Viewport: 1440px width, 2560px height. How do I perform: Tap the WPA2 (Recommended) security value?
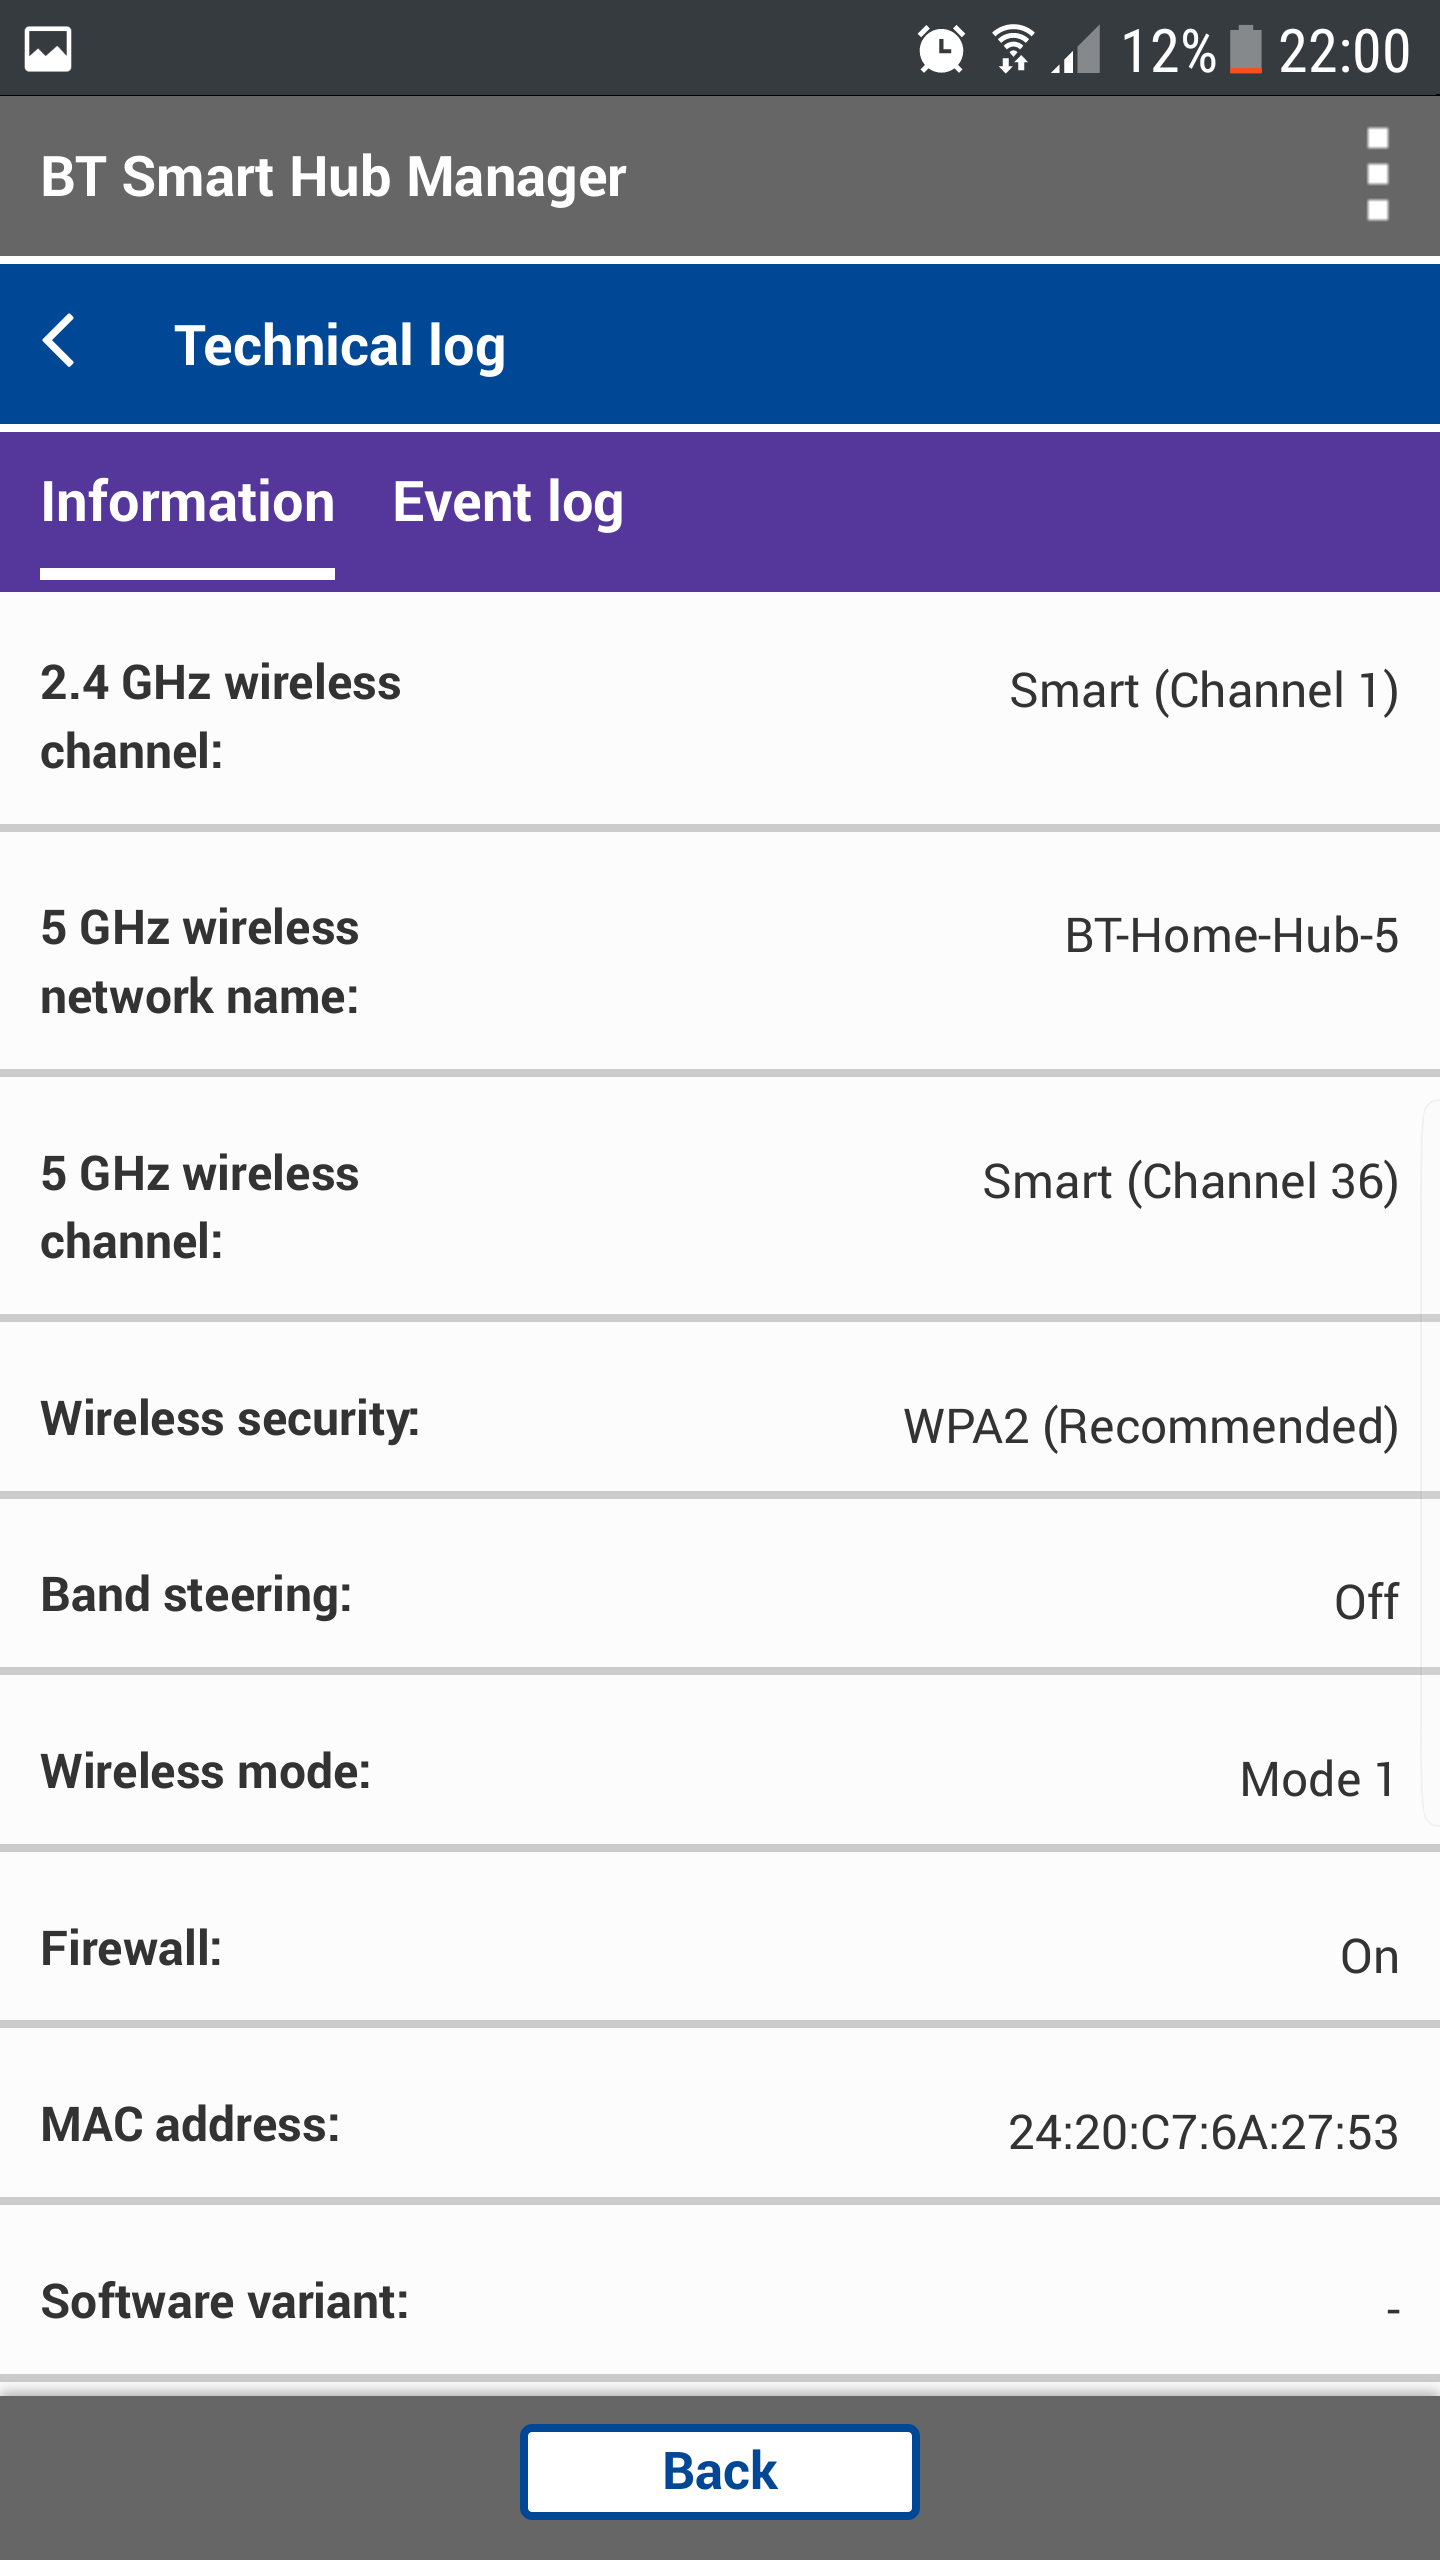tap(1150, 1426)
